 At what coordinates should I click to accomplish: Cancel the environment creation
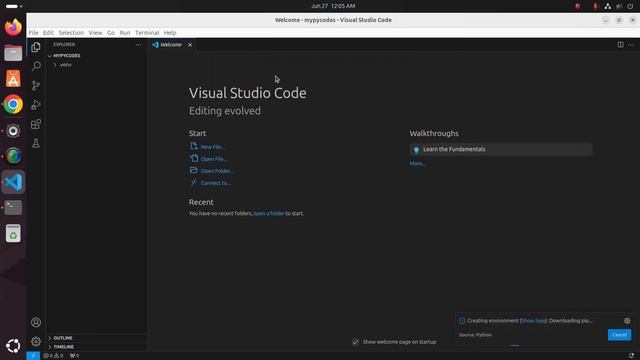tap(619, 335)
